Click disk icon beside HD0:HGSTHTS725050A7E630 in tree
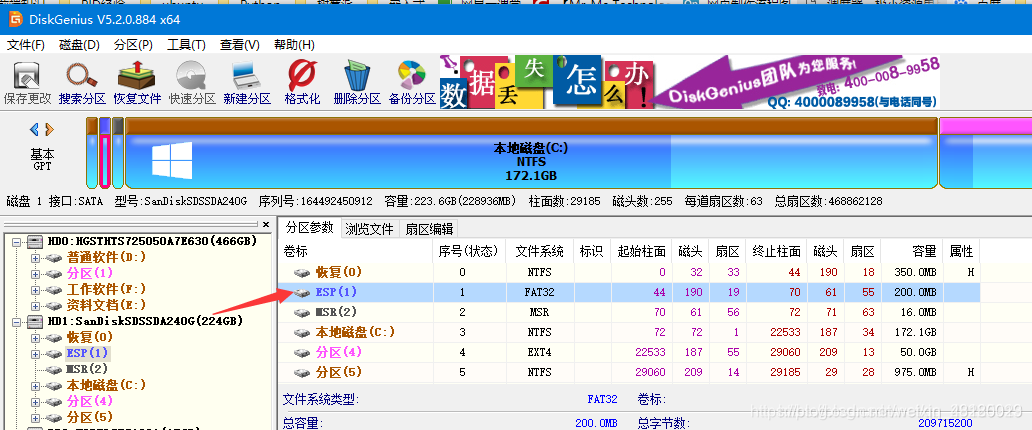This screenshot has height=430, width=1032. 35,242
